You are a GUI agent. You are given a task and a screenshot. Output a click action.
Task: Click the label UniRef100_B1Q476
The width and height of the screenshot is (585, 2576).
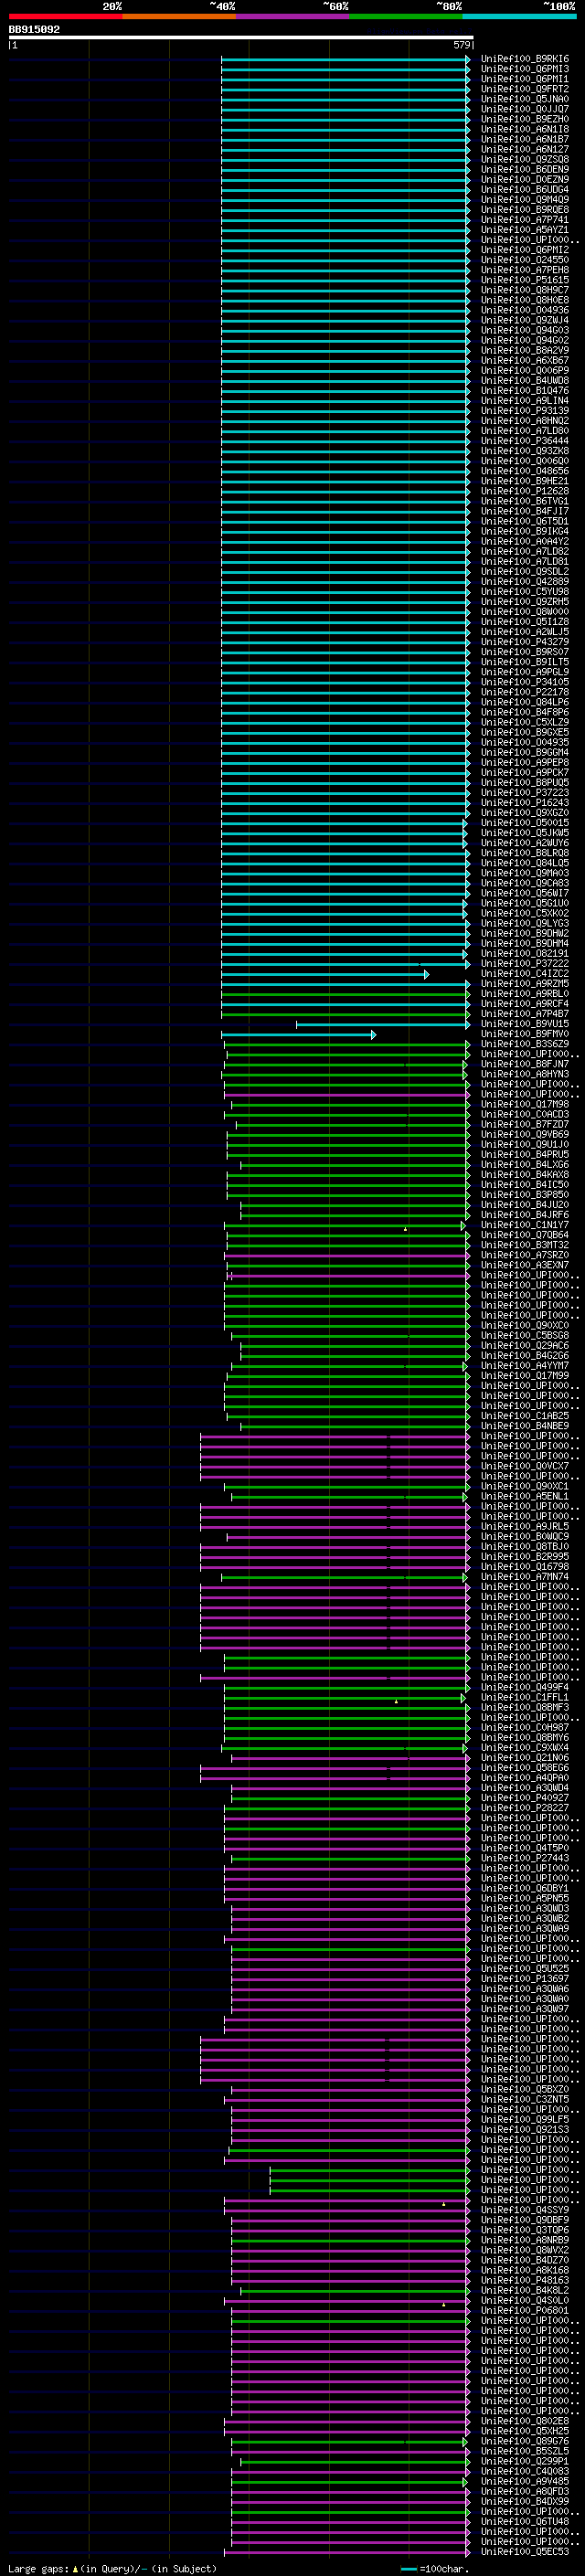[x=525, y=391]
